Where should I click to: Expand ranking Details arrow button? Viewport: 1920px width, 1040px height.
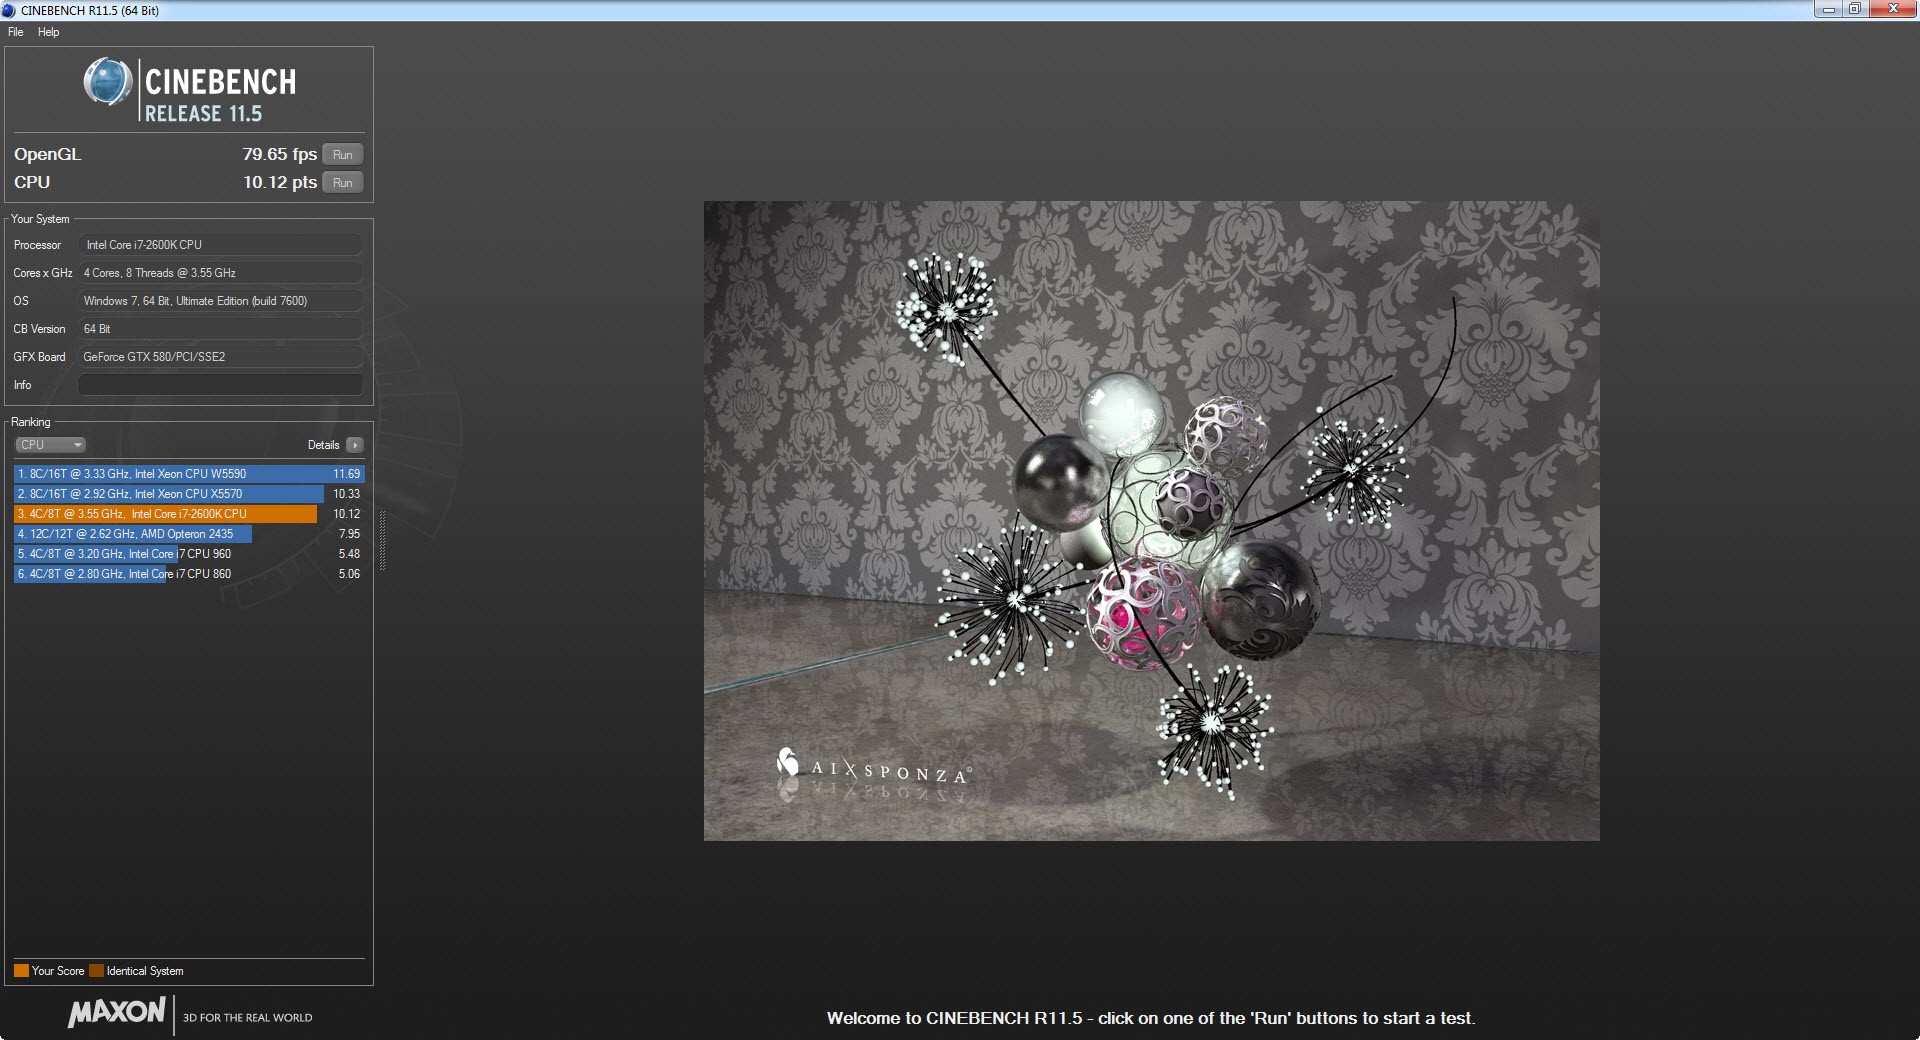[355, 445]
